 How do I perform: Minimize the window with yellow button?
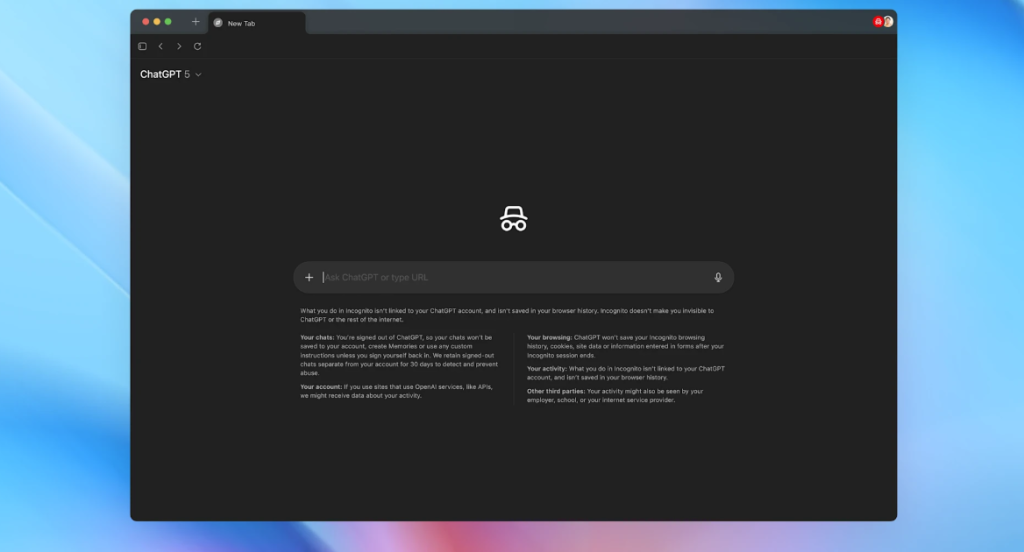coord(157,22)
